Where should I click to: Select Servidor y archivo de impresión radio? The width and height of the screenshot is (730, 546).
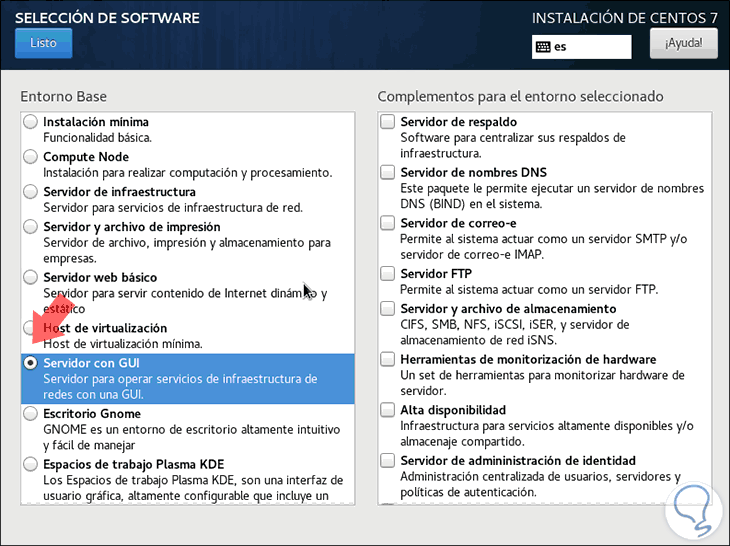point(31,227)
